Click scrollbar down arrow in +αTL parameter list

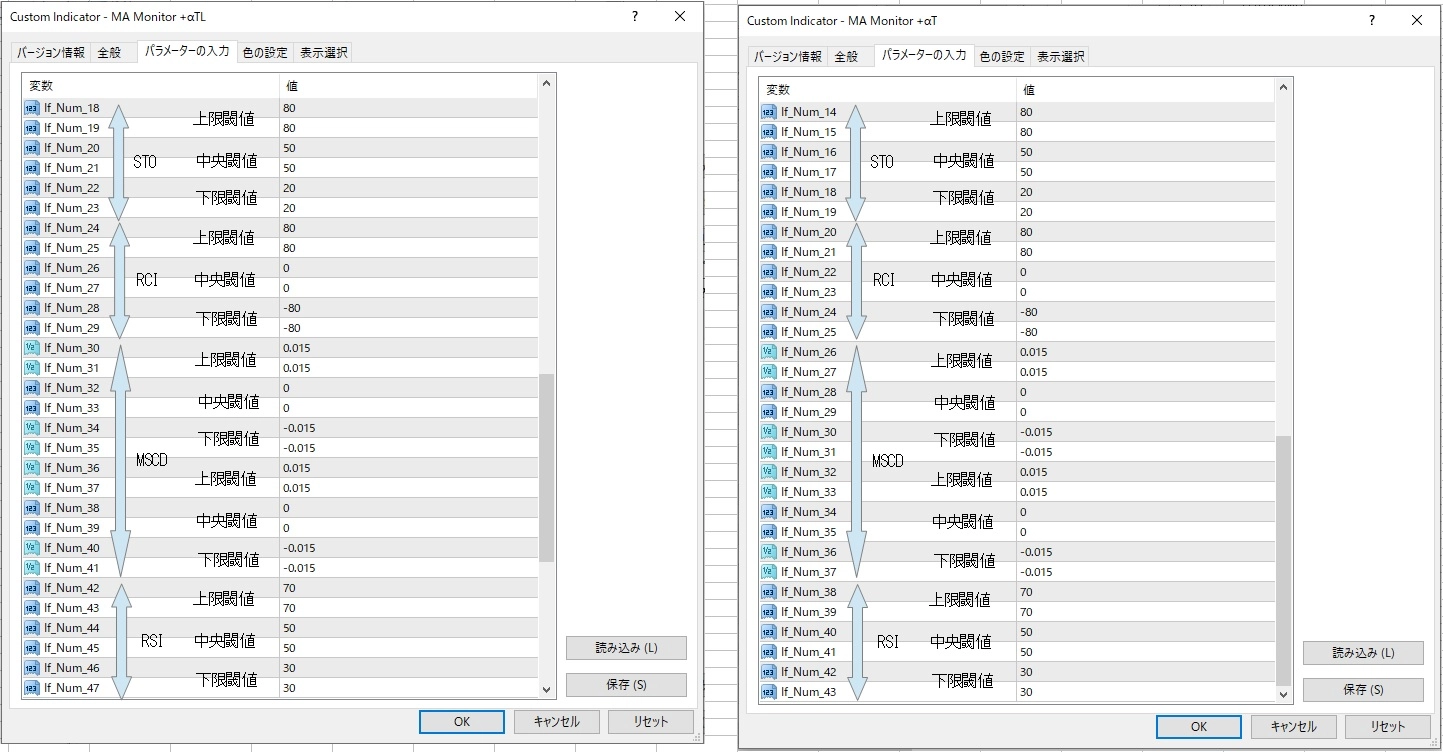546,689
